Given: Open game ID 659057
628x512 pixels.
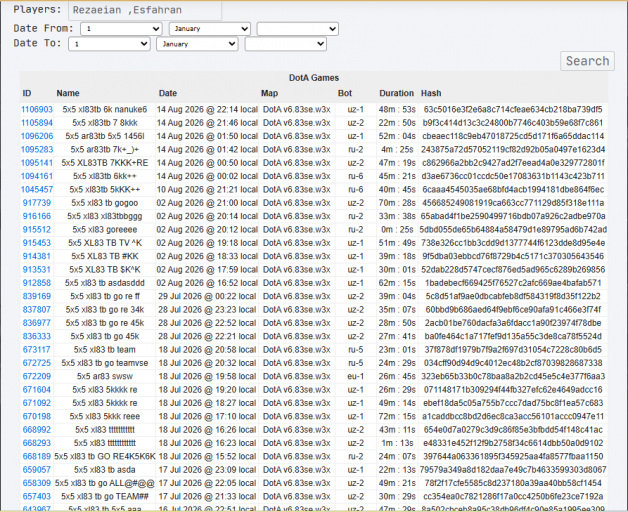Looking at the screenshot, I should click(x=37, y=470).
